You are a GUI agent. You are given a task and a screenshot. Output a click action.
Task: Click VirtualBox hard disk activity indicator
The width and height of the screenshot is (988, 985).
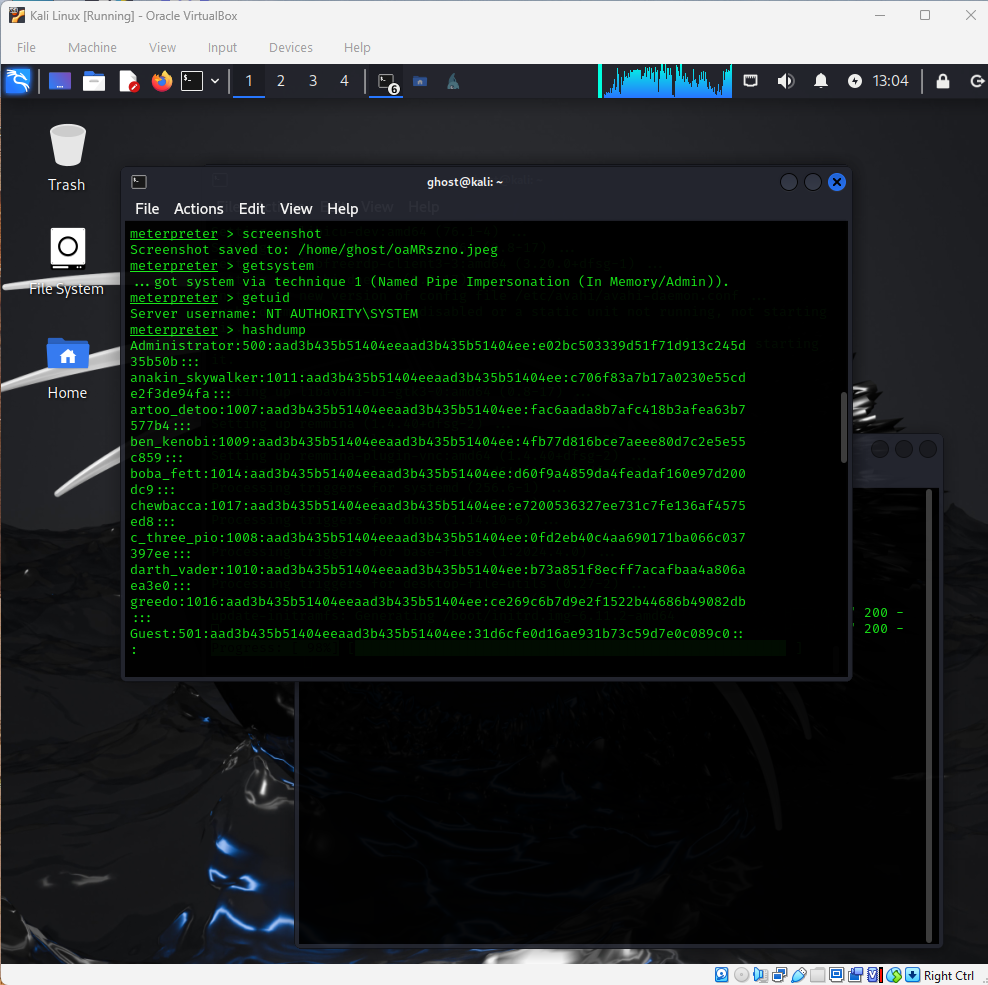click(x=721, y=975)
